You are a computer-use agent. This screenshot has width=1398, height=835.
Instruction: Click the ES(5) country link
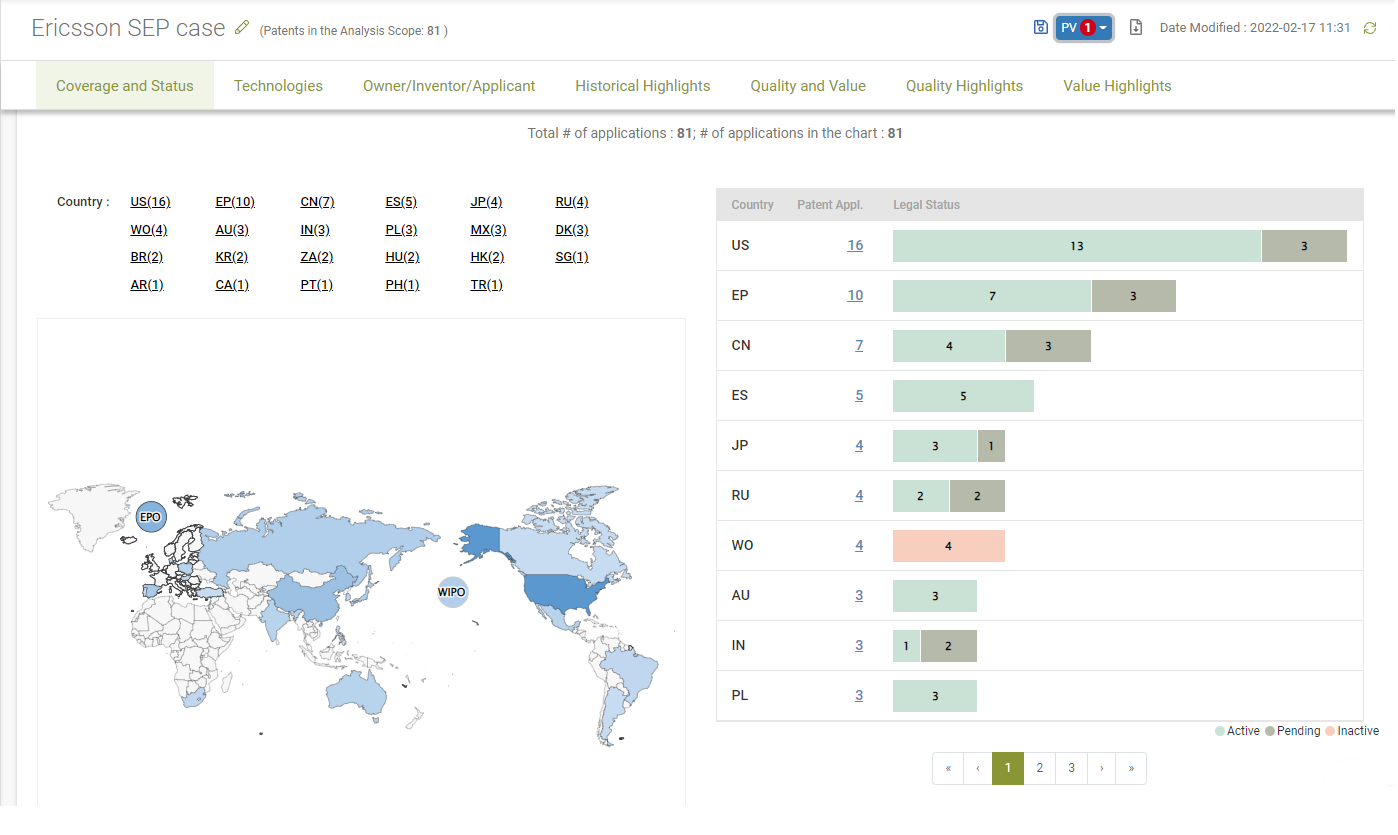pos(401,202)
